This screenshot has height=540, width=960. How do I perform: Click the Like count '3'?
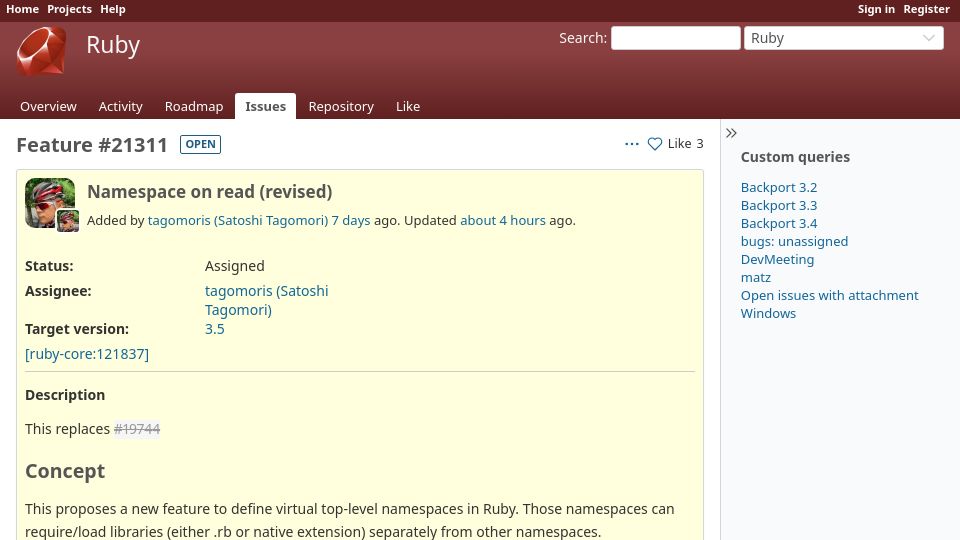[x=699, y=144]
